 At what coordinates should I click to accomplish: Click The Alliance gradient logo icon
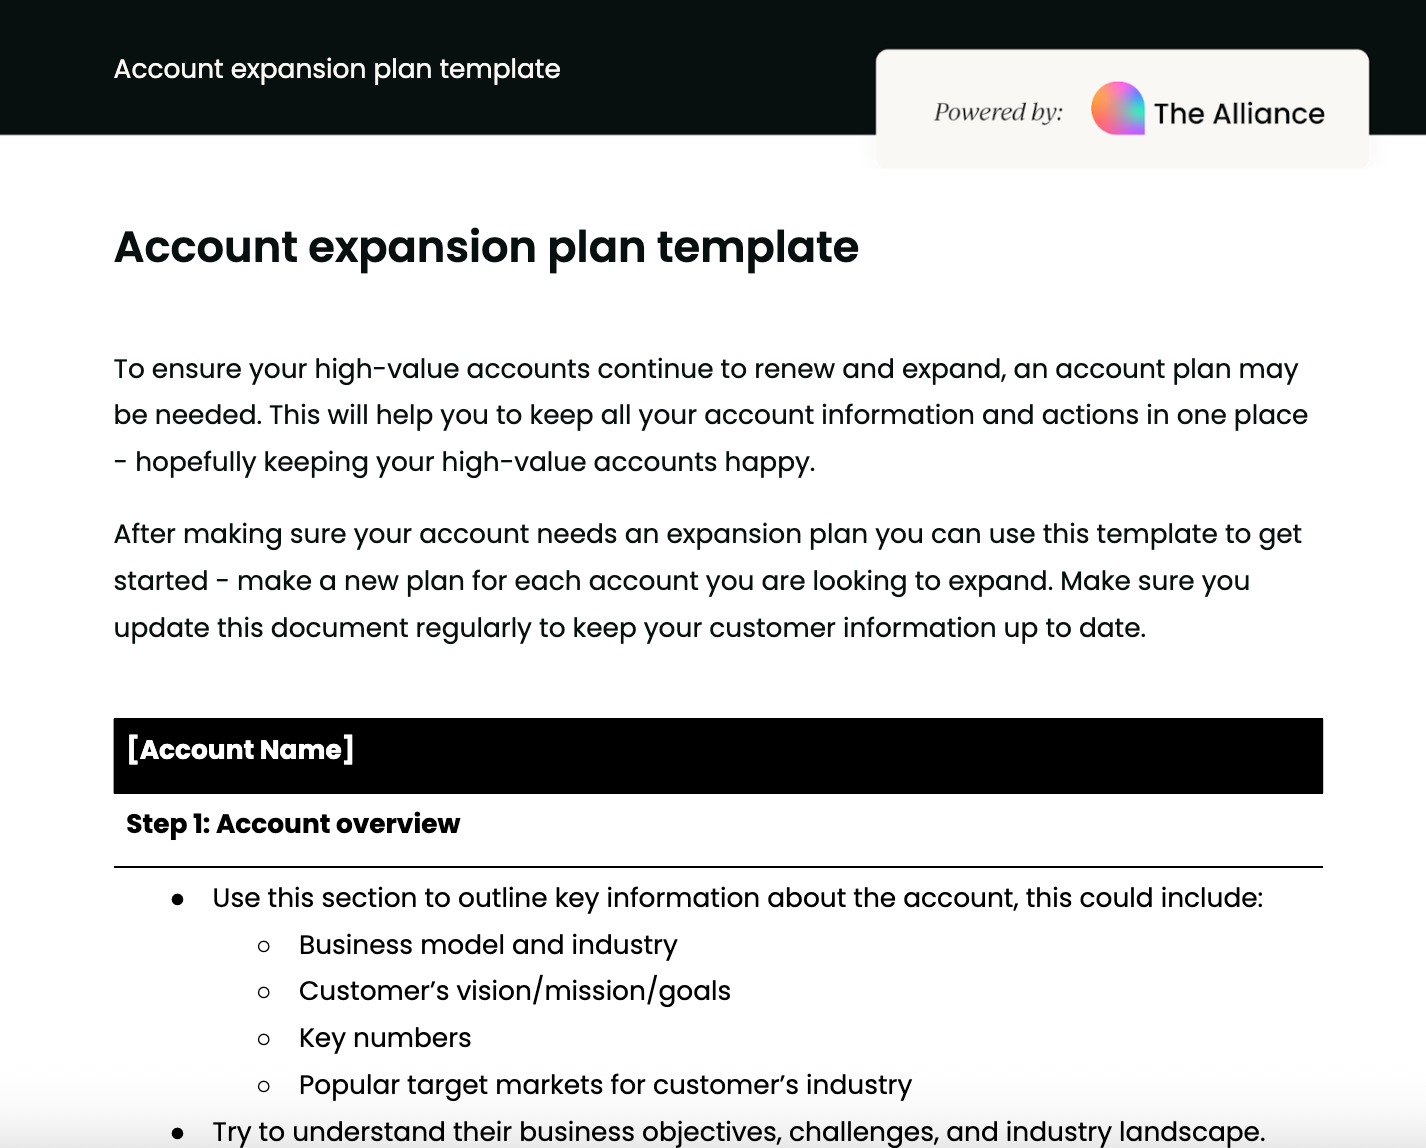point(1117,108)
